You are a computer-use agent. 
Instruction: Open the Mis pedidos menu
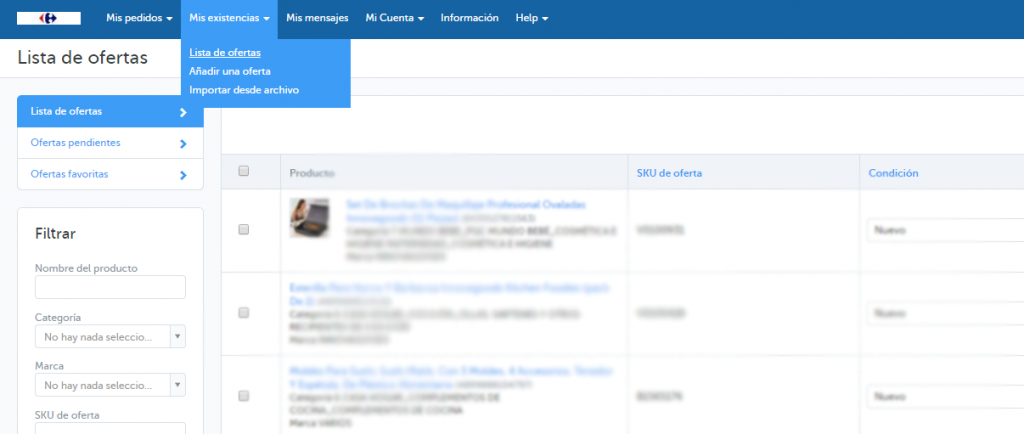point(139,19)
